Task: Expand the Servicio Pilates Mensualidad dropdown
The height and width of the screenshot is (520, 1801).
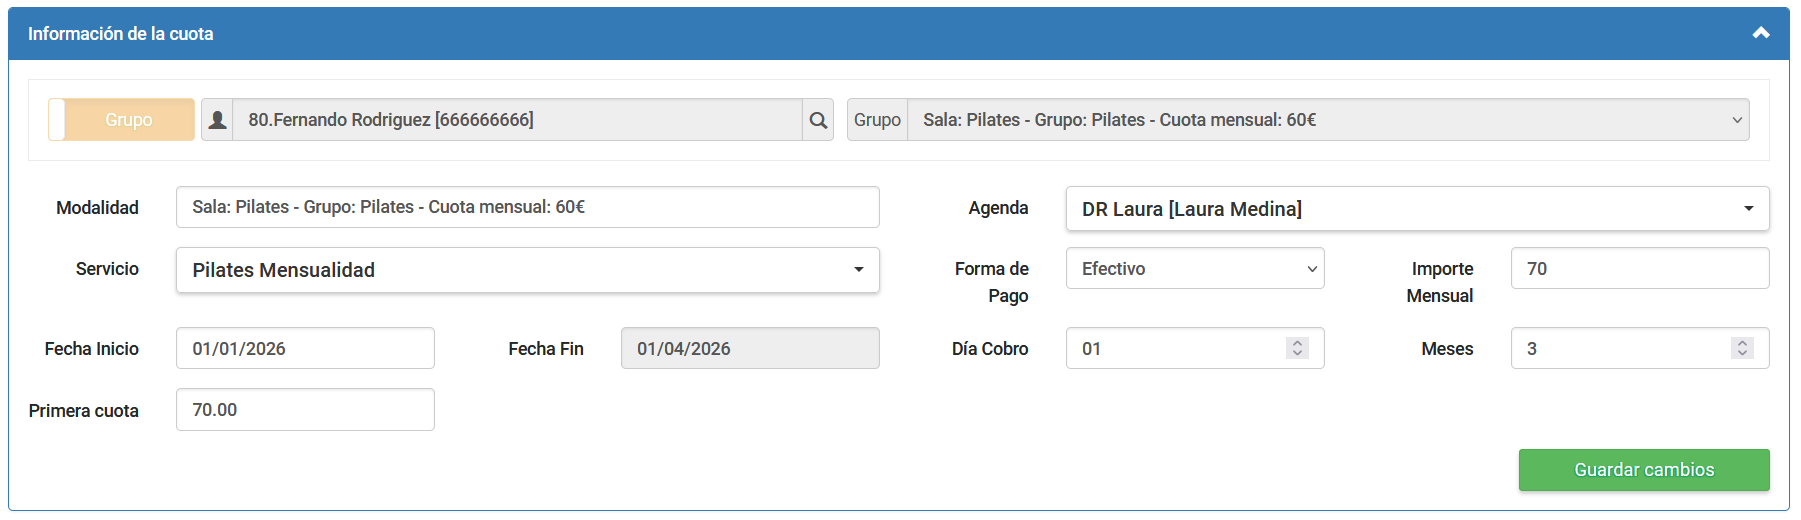Action: [527, 270]
